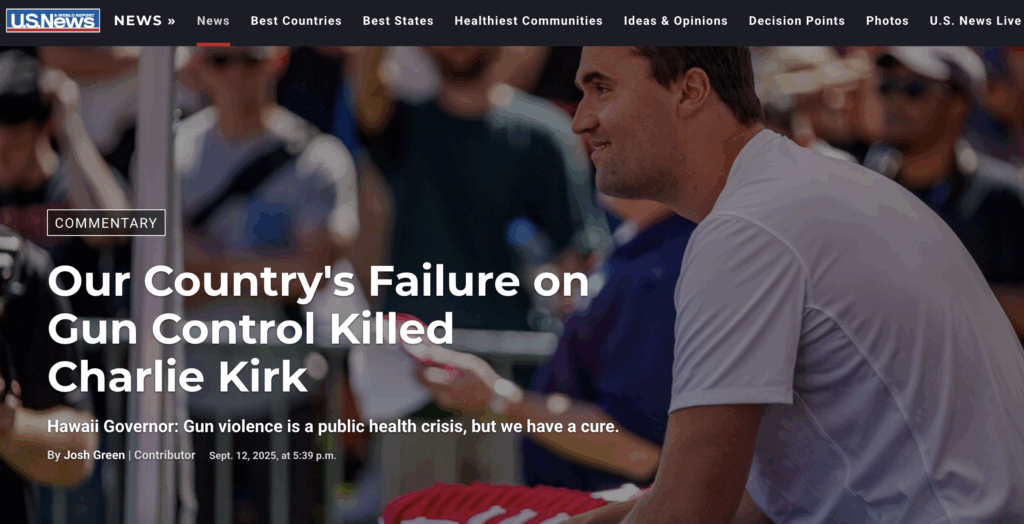Click the red underline under News tab
This screenshot has width=1024, height=524.
(x=213, y=44)
